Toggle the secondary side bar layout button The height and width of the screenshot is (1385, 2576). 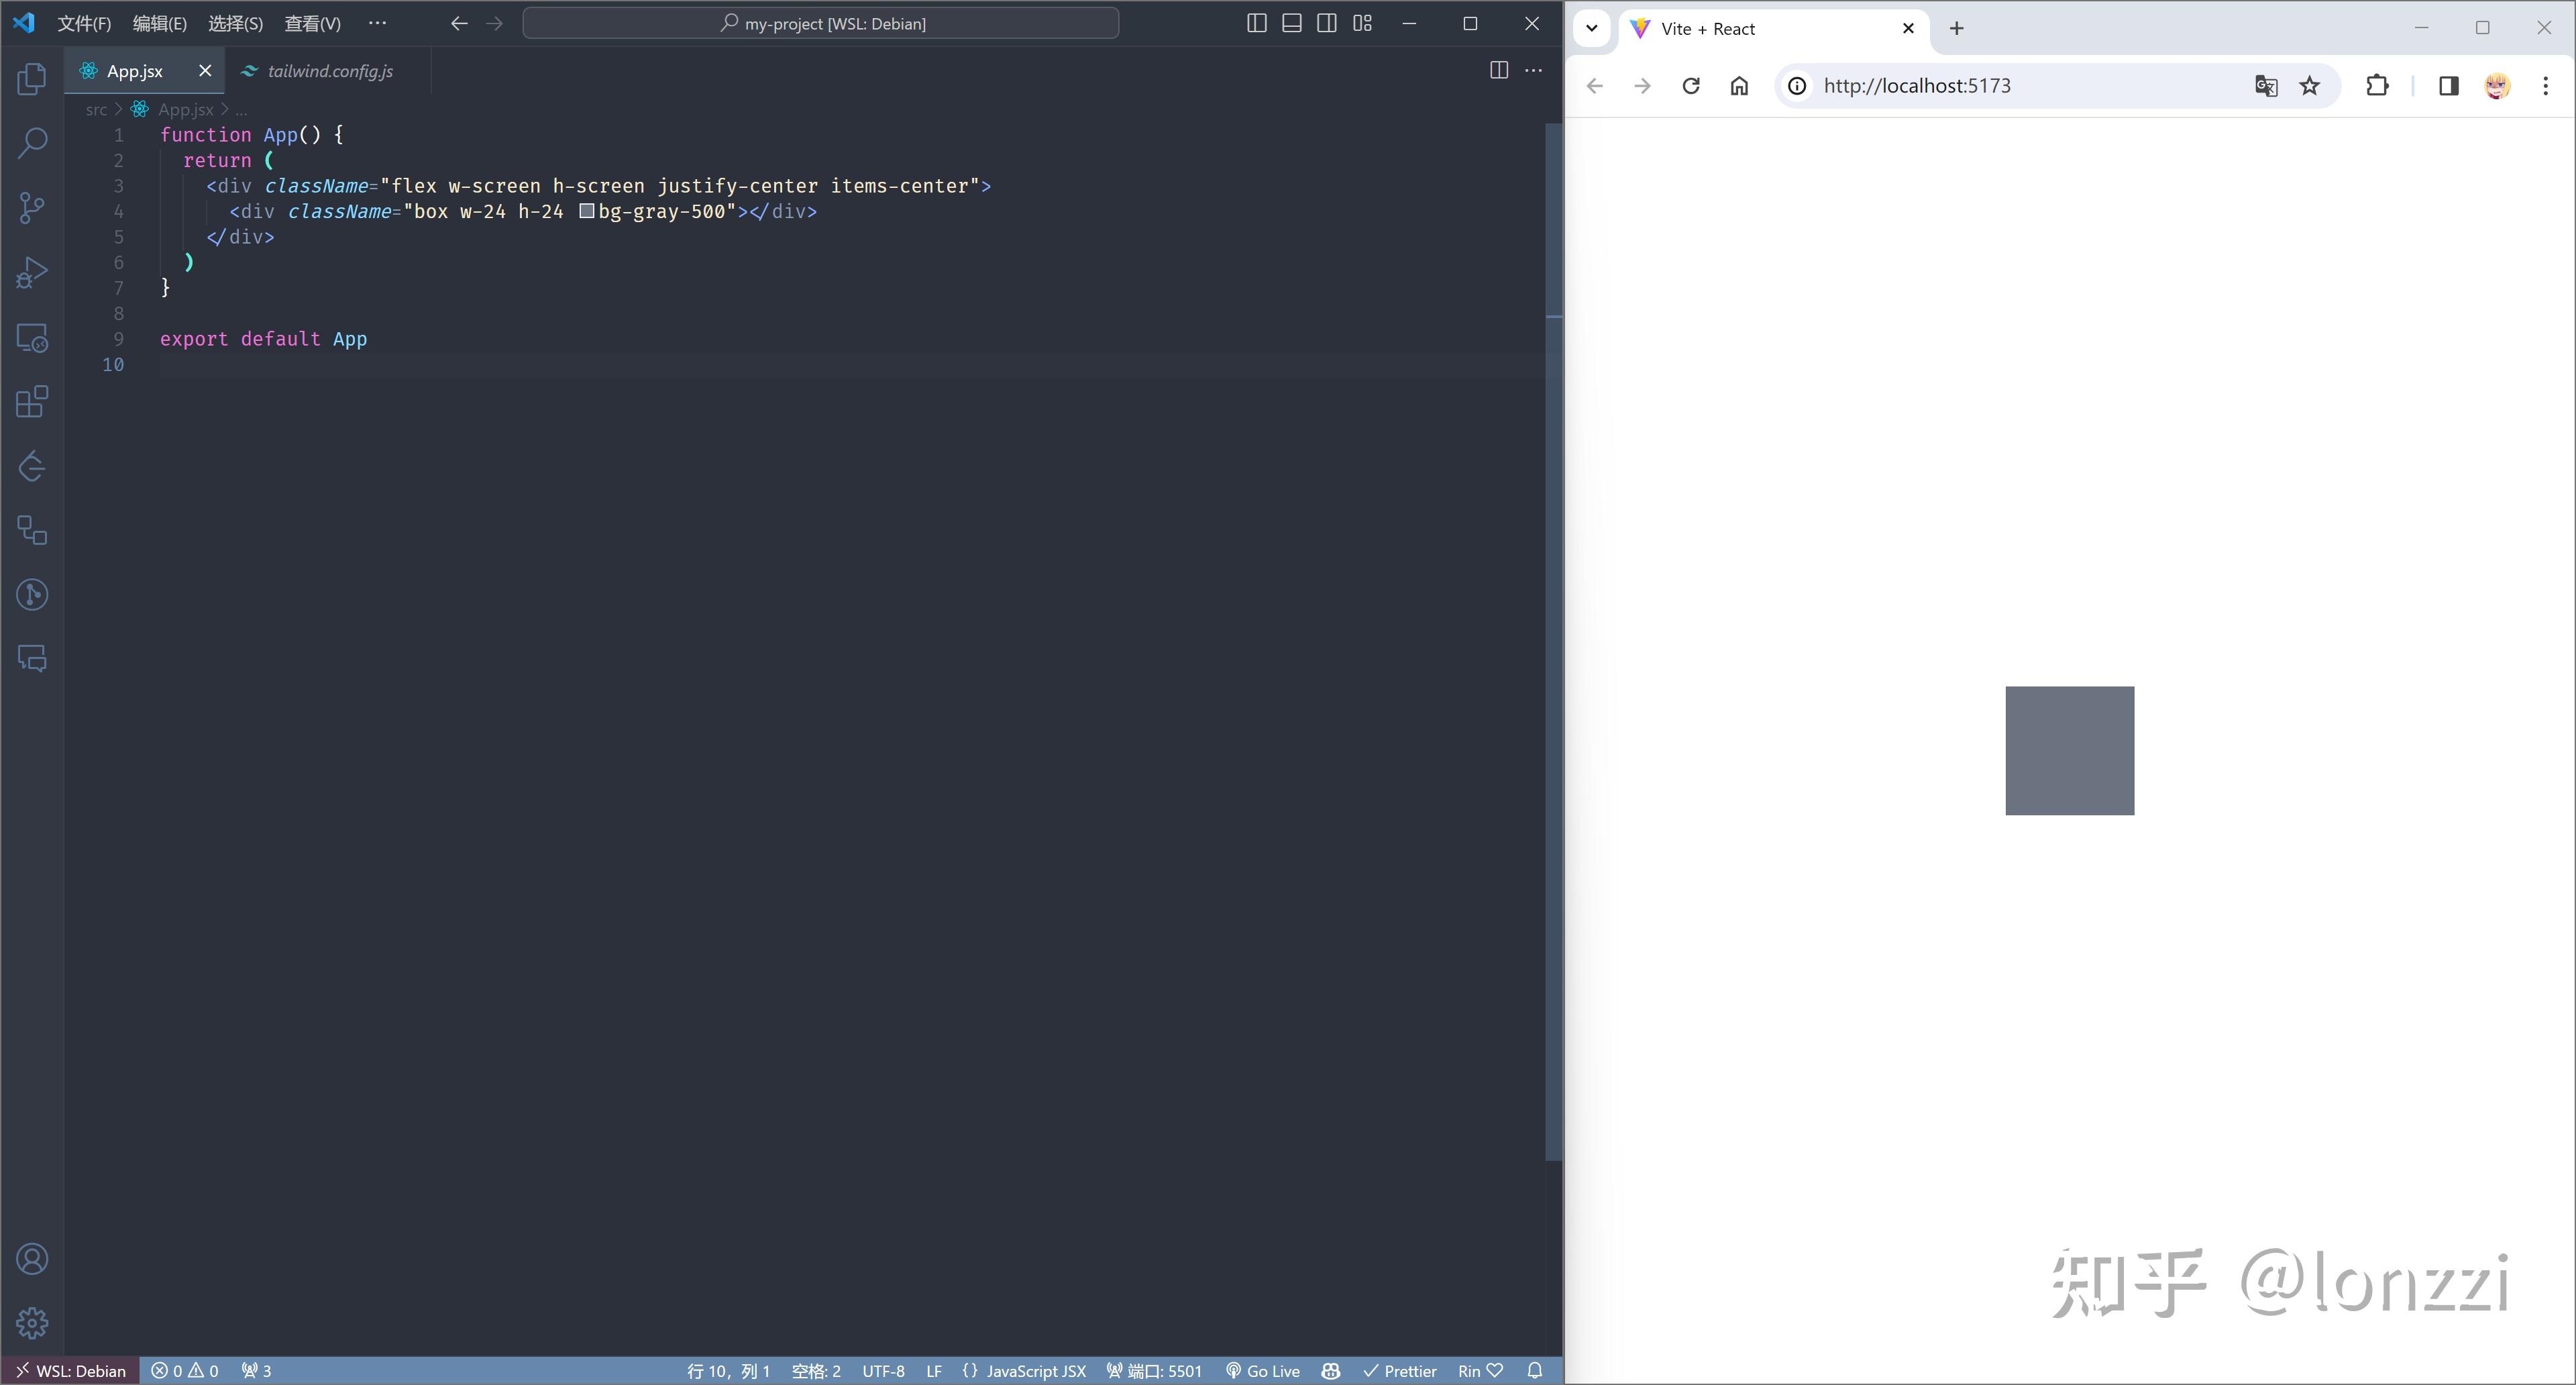(1327, 23)
